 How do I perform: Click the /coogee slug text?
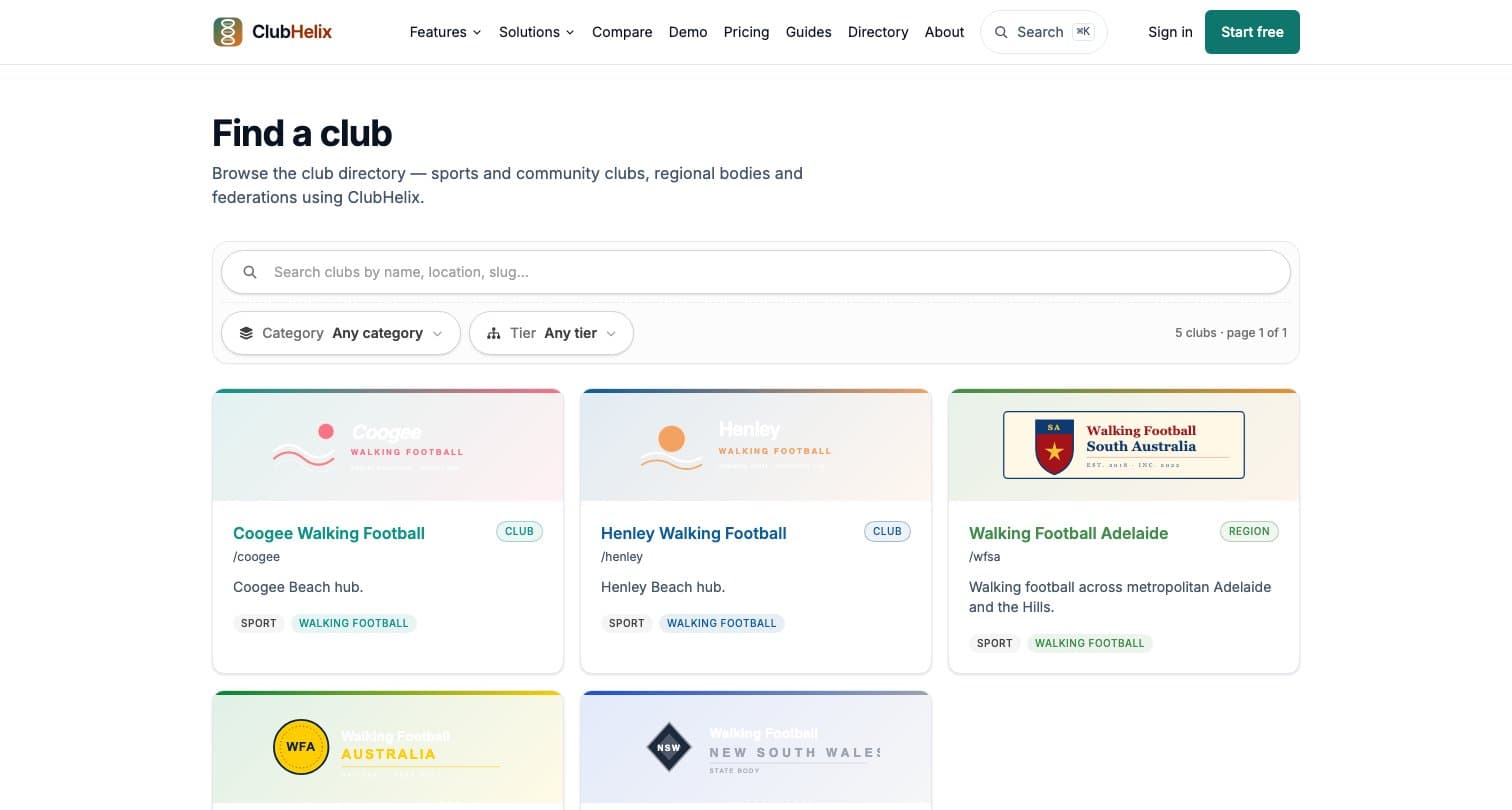tap(257, 557)
